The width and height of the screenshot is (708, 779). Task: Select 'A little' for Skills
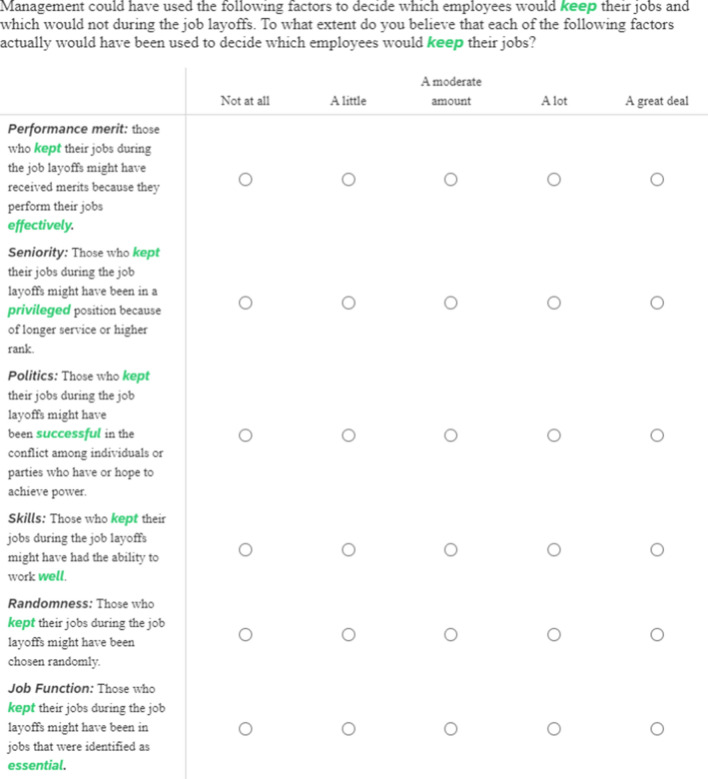(x=347, y=550)
